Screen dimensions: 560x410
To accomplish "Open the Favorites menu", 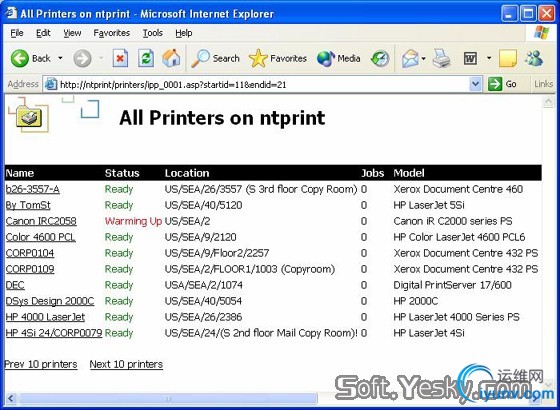I will pos(111,33).
